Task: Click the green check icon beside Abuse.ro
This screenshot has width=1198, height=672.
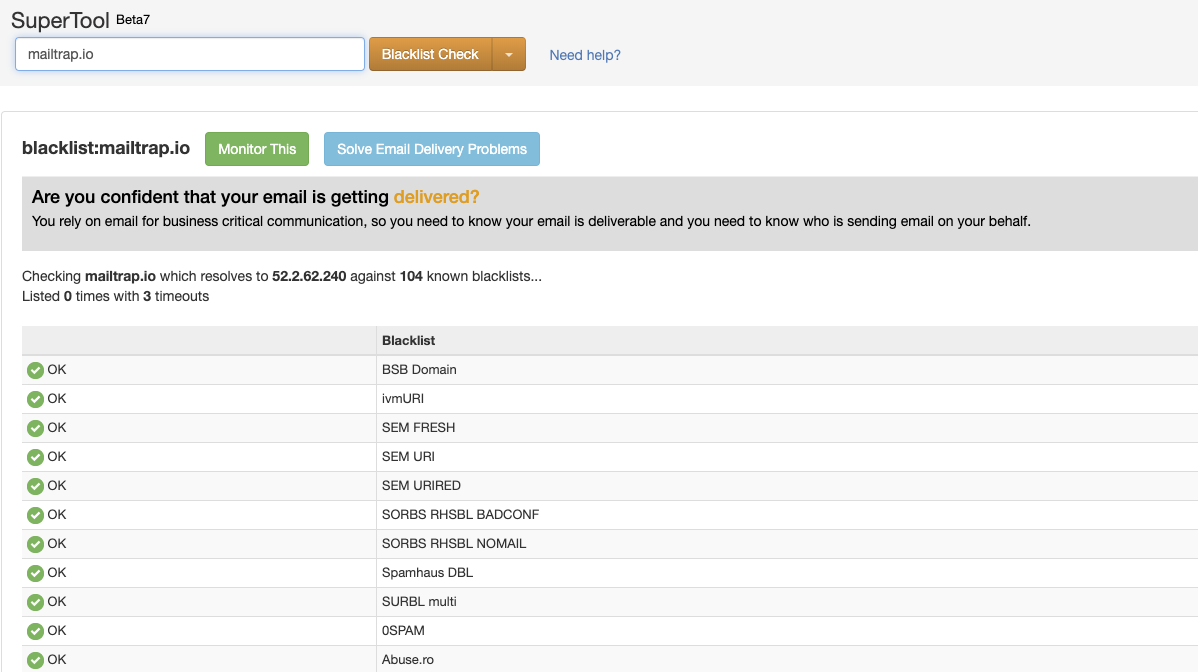Action: (x=35, y=661)
